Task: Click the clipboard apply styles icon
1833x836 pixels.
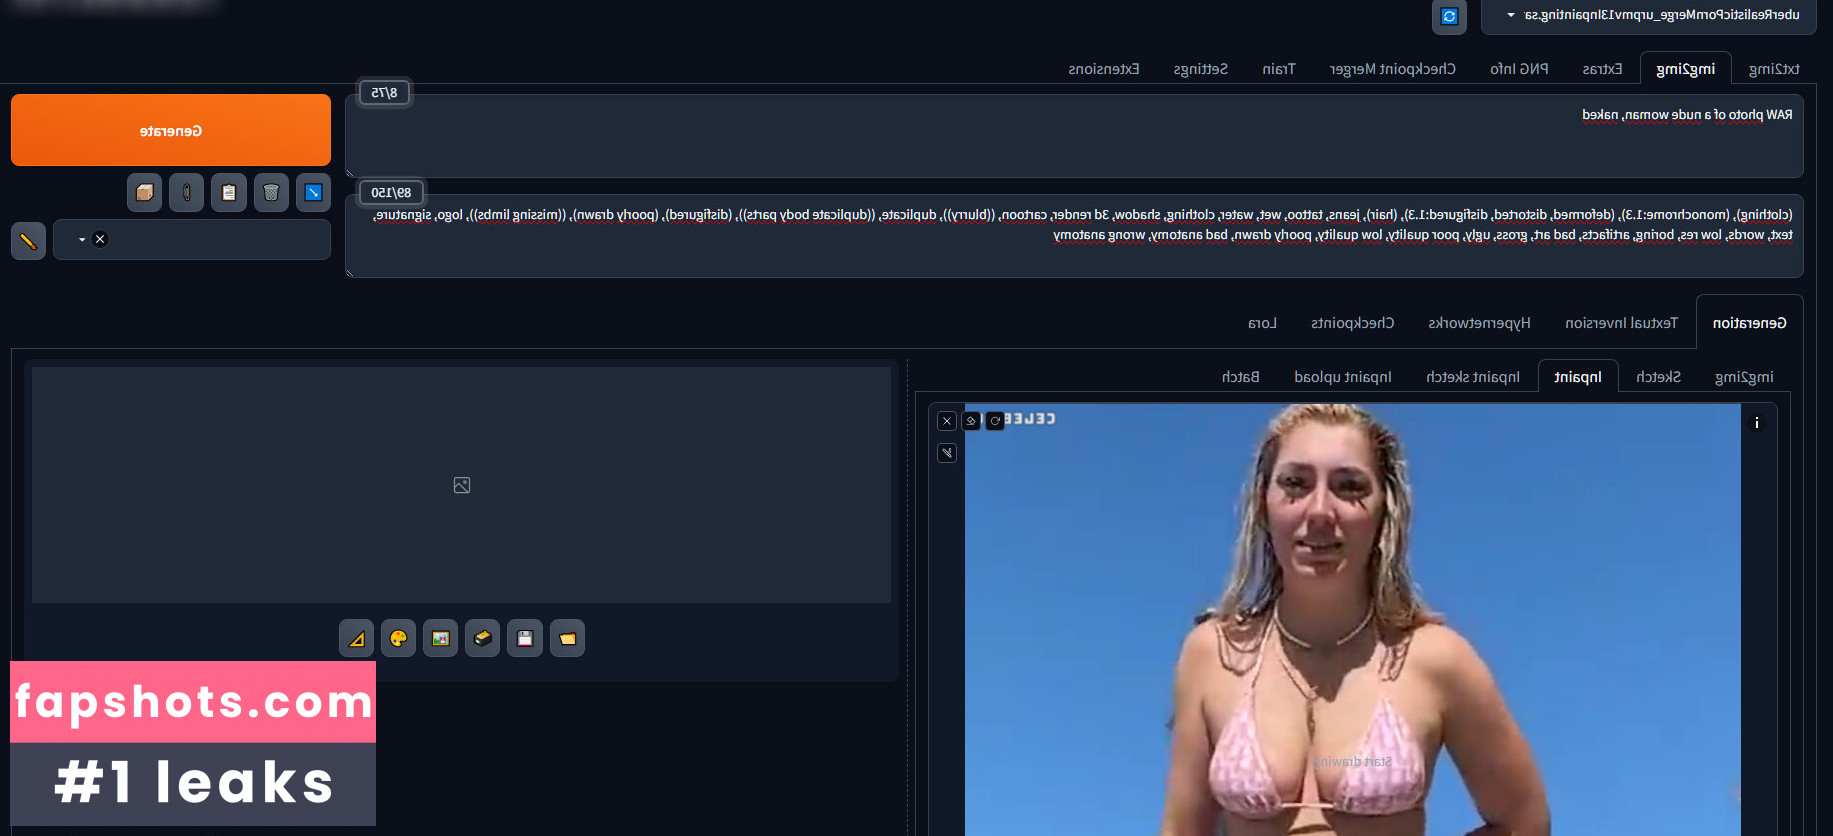Action: click(x=229, y=192)
